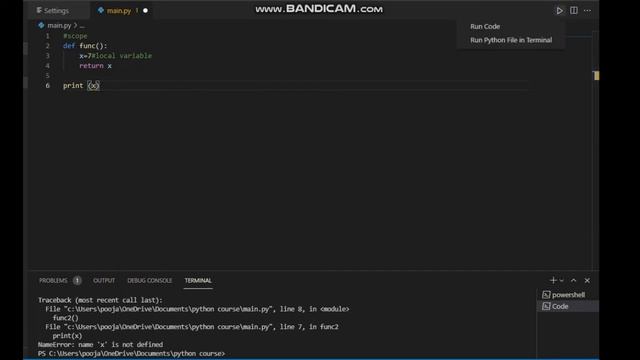
Task: Select the Terminal panel tab
Action: click(x=198, y=280)
